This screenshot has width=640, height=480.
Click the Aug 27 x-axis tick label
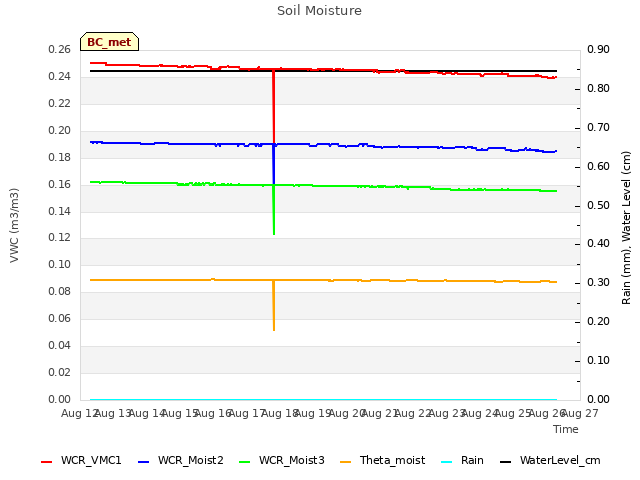[x=580, y=413]
